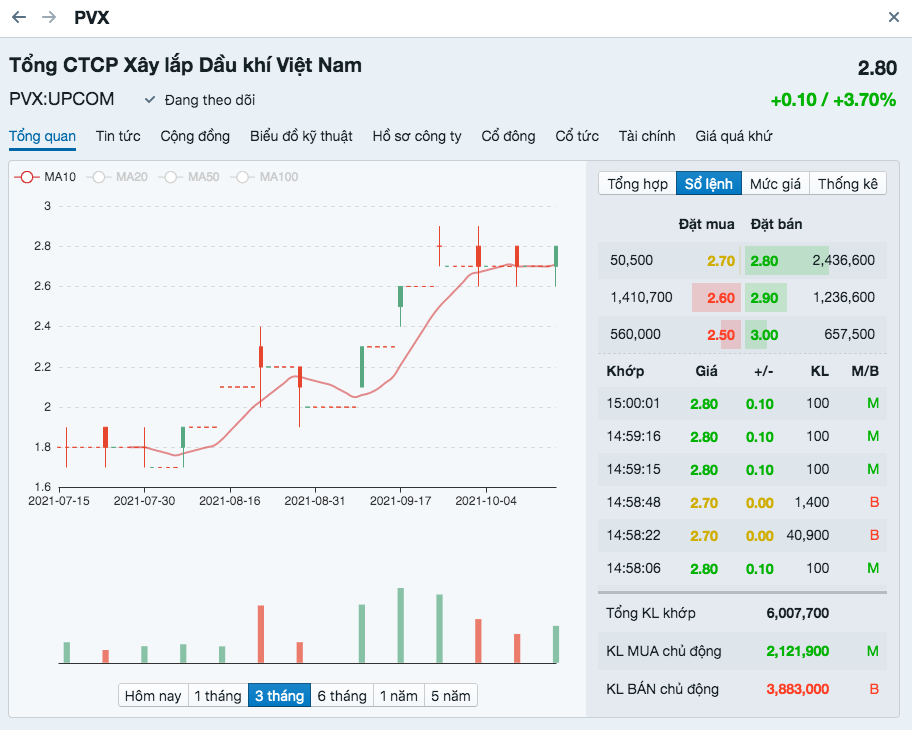Set chart range to 1 tháng

click(x=218, y=696)
